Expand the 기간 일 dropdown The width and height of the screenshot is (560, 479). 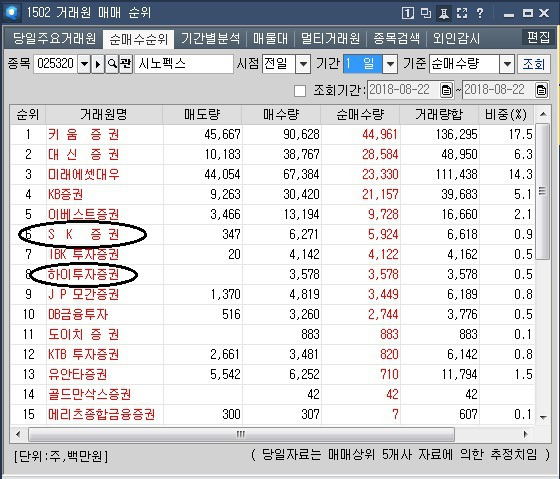point(390,64)
